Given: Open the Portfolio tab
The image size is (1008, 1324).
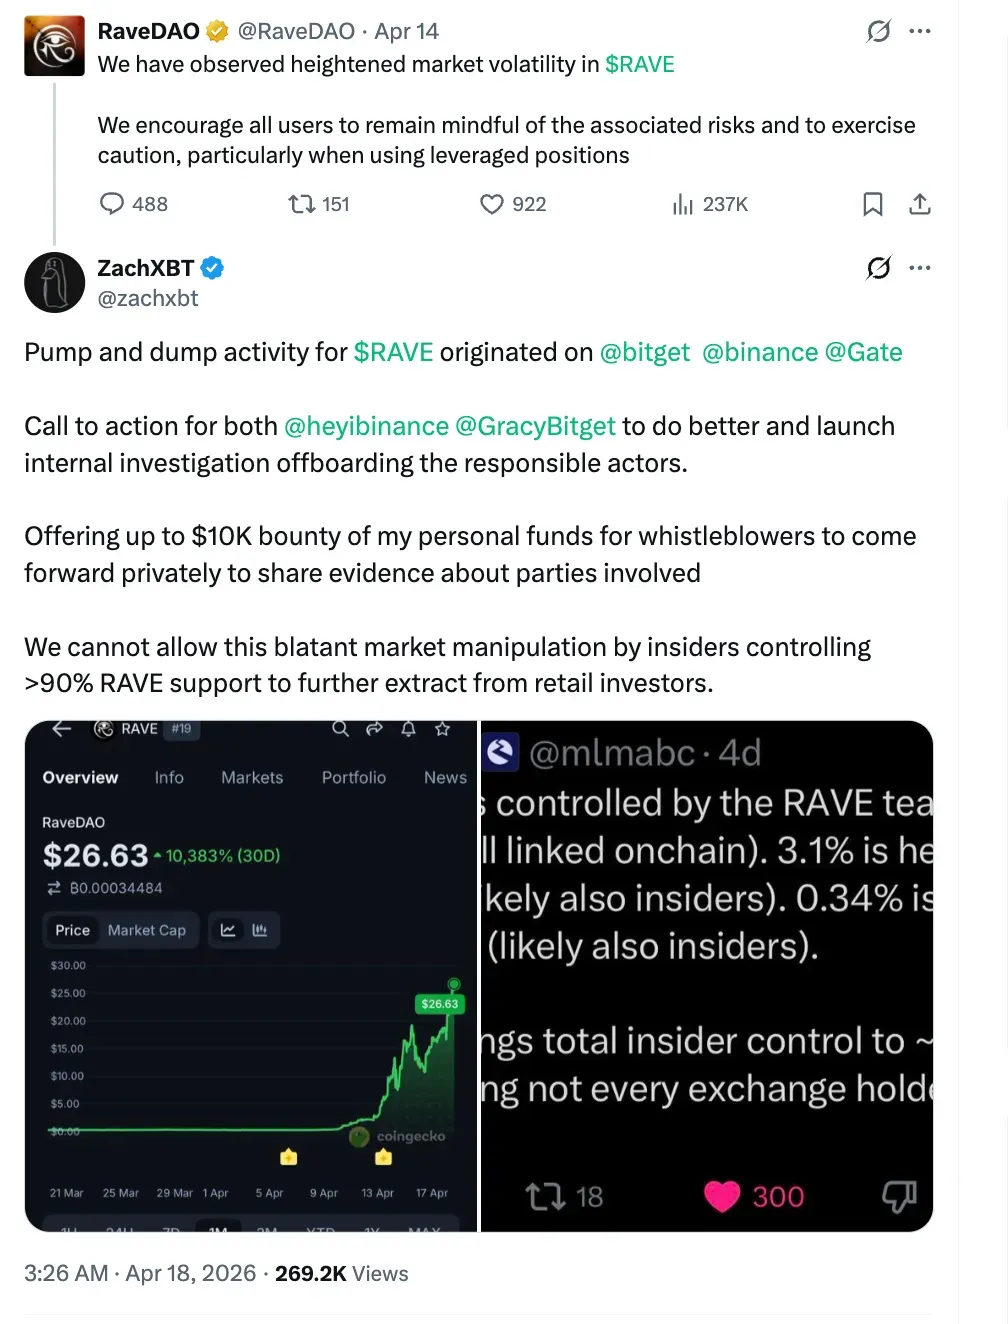Looking at the screenshot, I should (x=353, y=777).
